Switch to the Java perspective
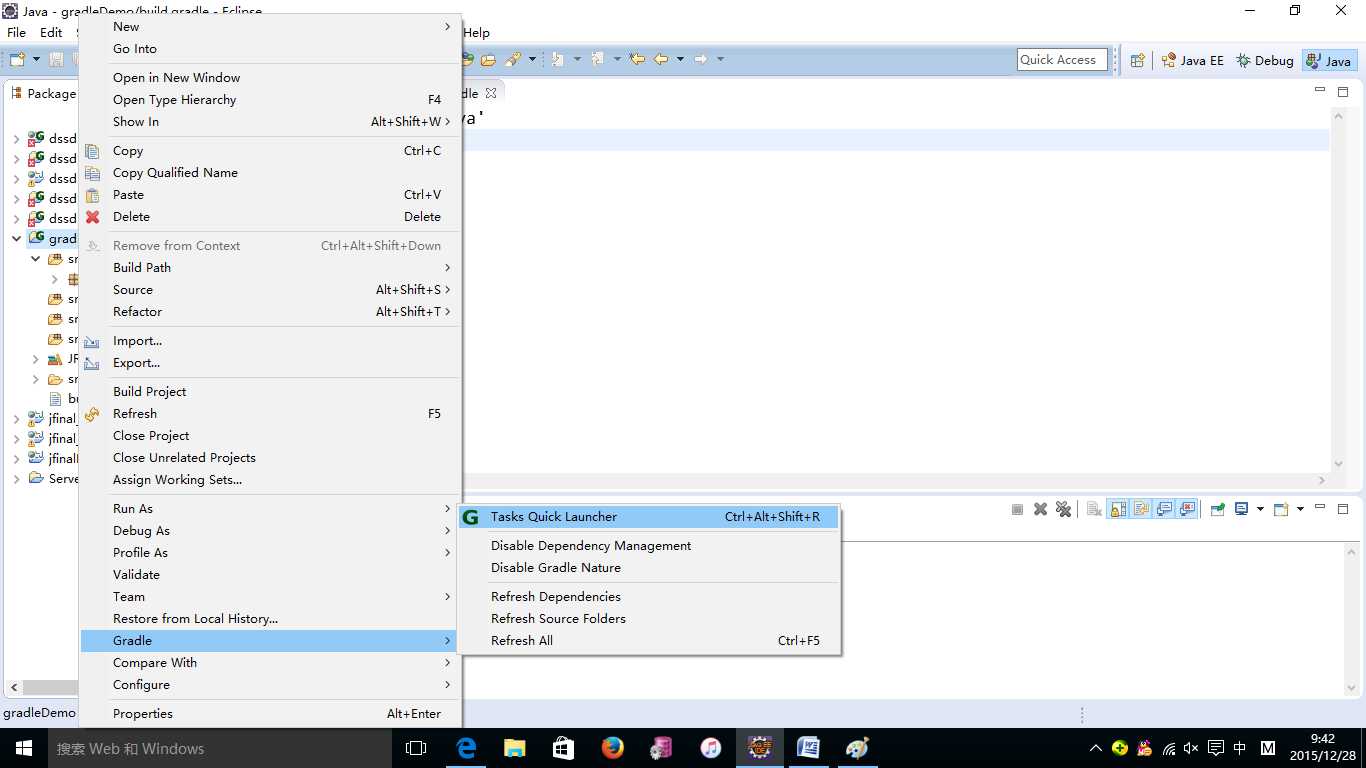The width and height of the screenshot is (1366, 768). pyautogui.click(x=1329, y=60)
